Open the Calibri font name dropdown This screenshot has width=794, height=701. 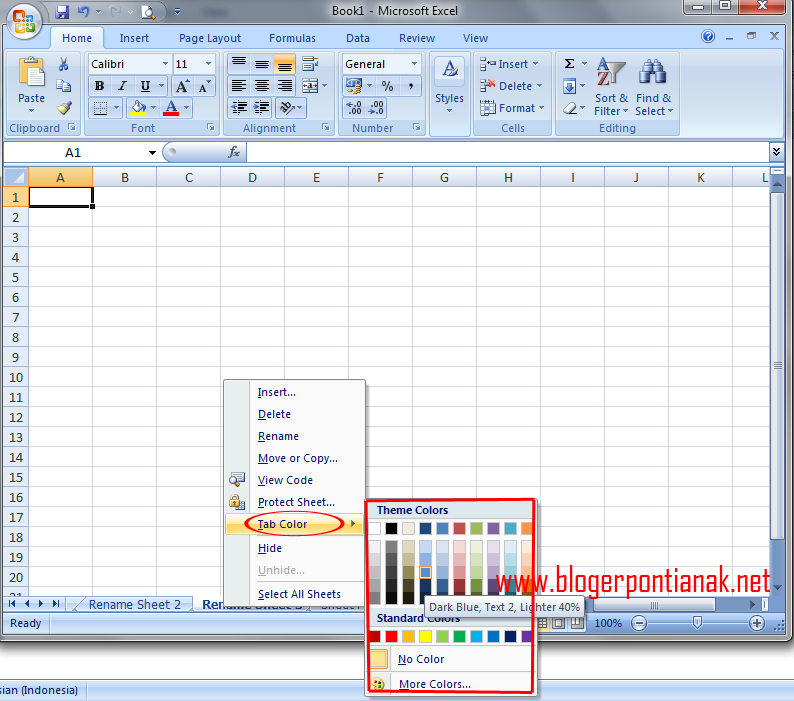click(x=165, y=64)
